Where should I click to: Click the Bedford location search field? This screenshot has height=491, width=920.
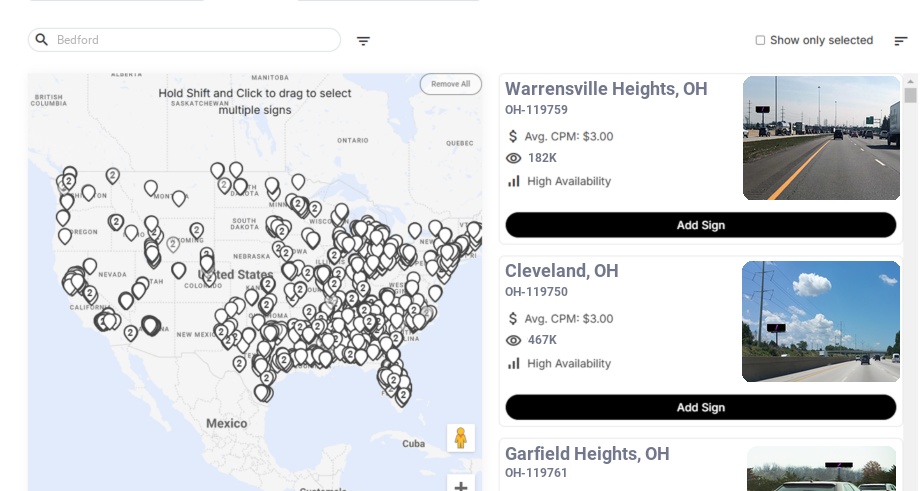point(195,40)
